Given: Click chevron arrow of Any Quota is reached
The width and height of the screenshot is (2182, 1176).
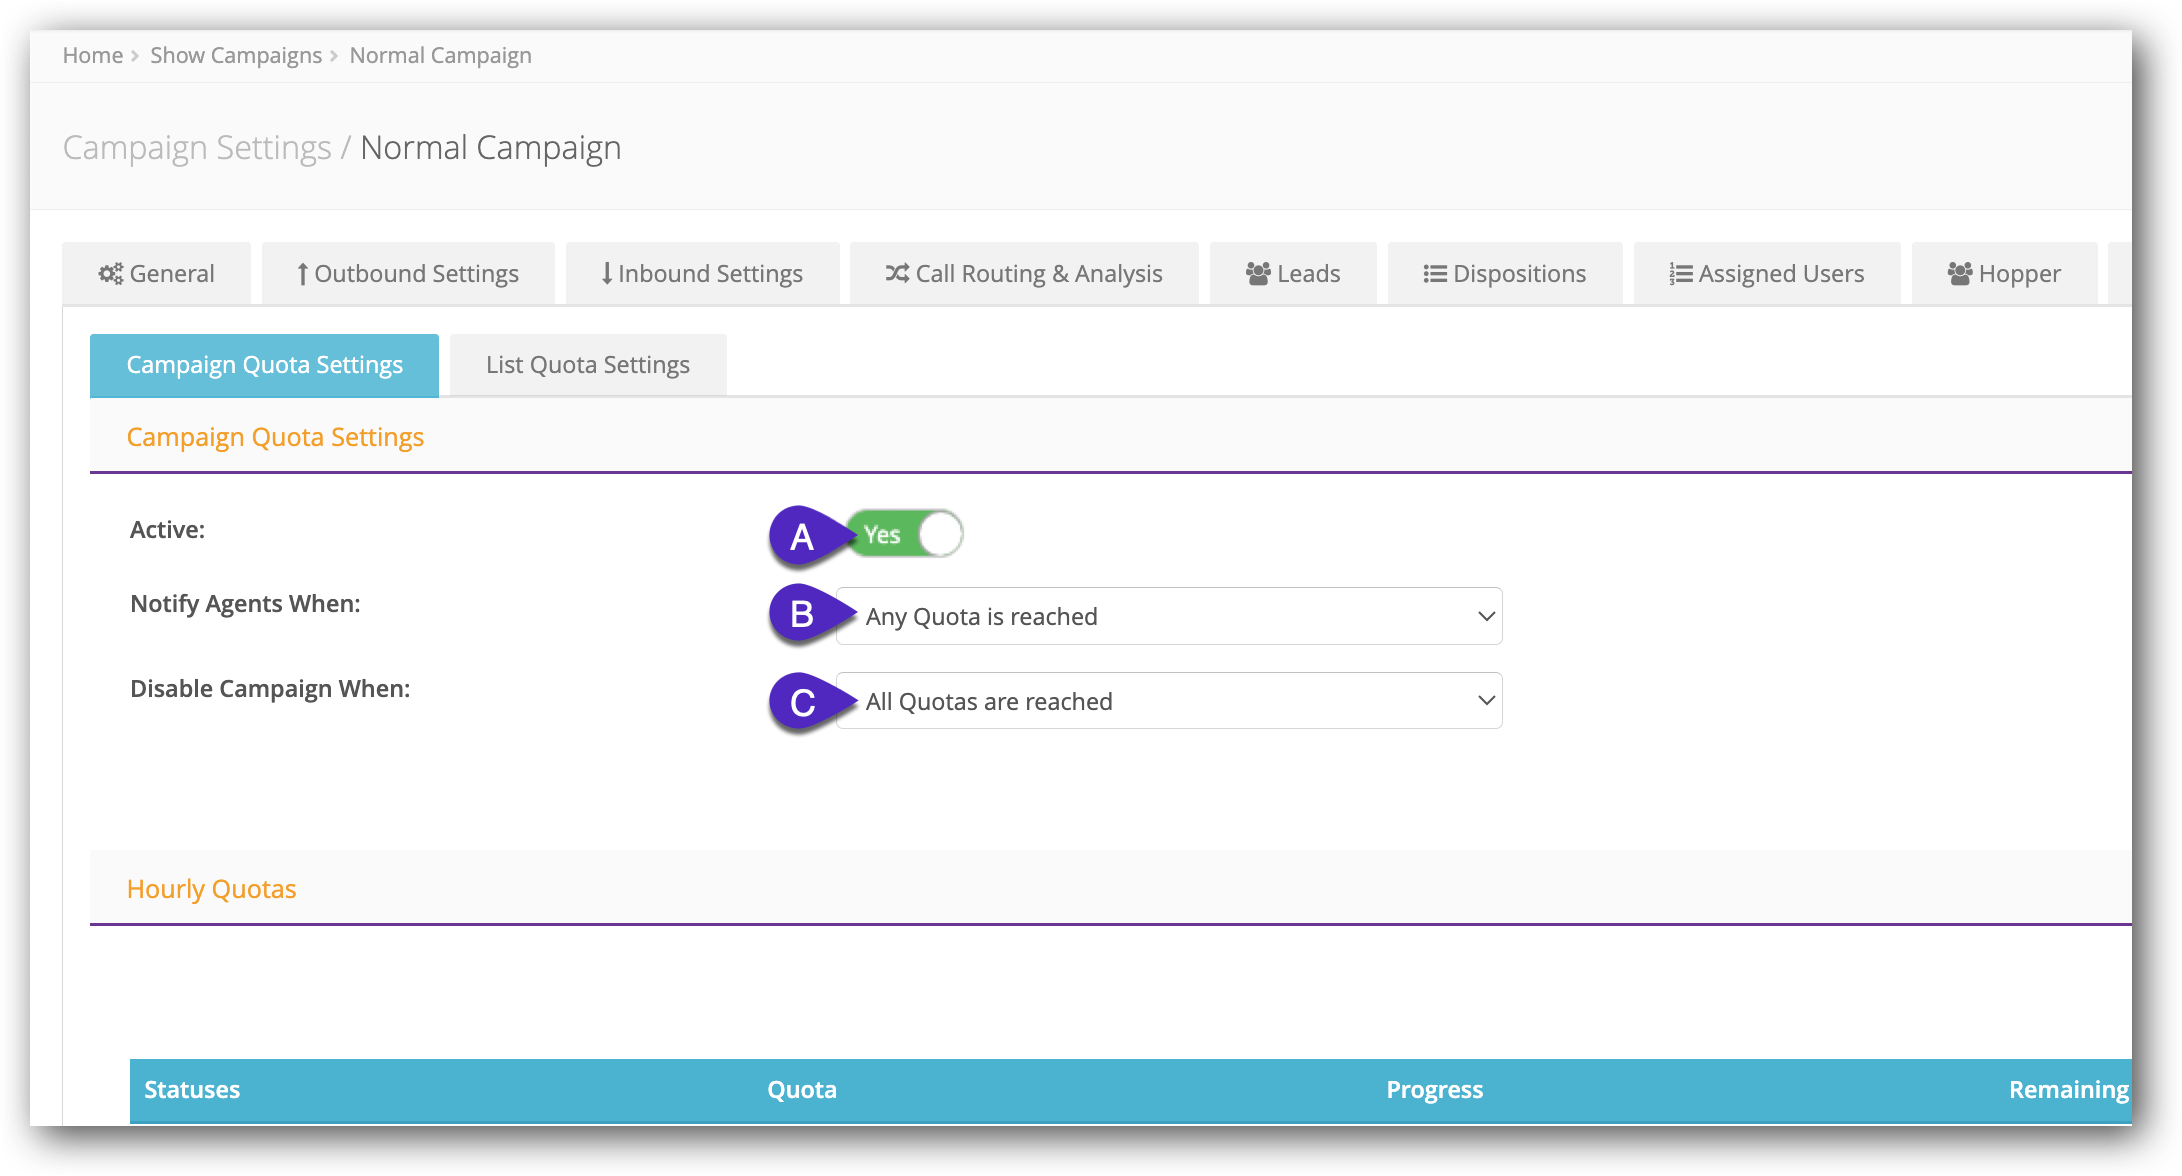Looking at the screenshot, I should [1486, 616].
